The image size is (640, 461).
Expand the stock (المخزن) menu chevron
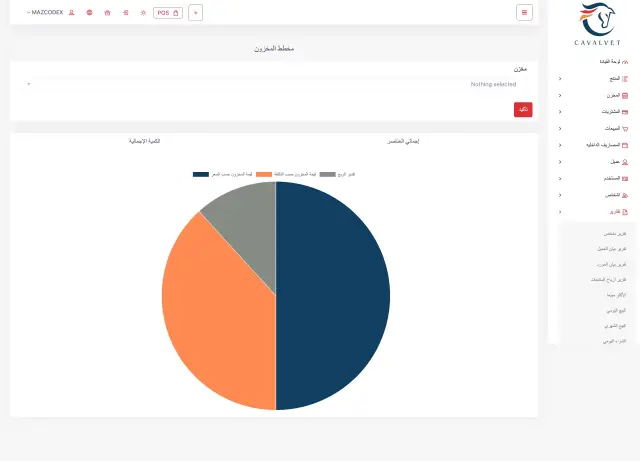point(560,95)
